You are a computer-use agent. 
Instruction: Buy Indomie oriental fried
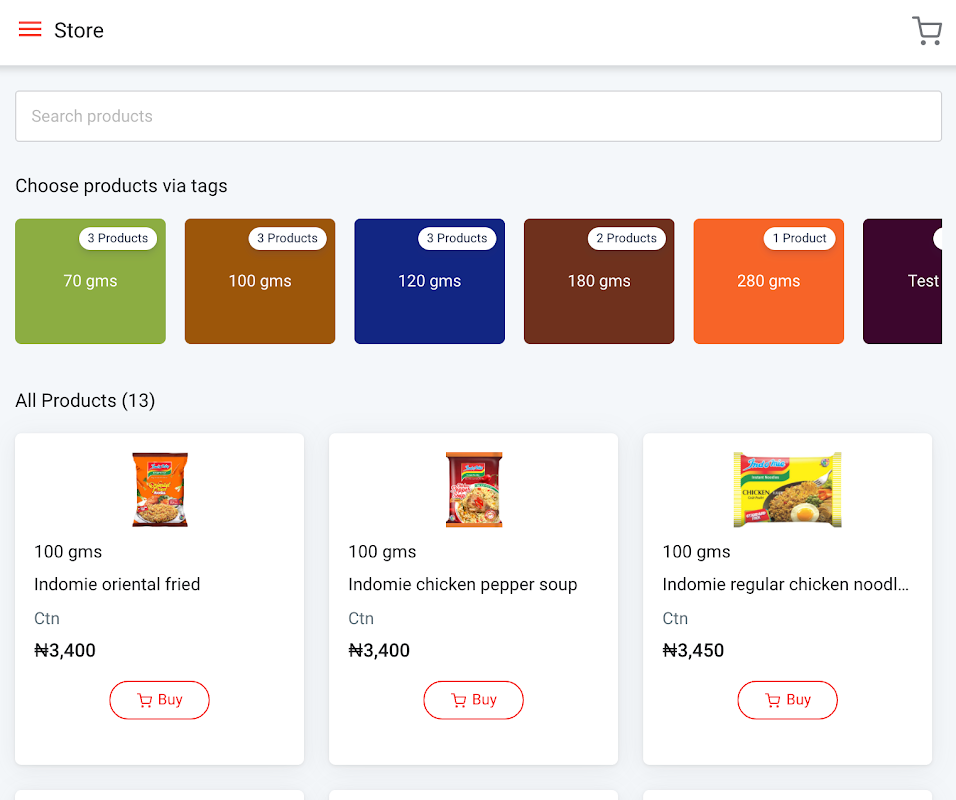(x=159, y=700)
